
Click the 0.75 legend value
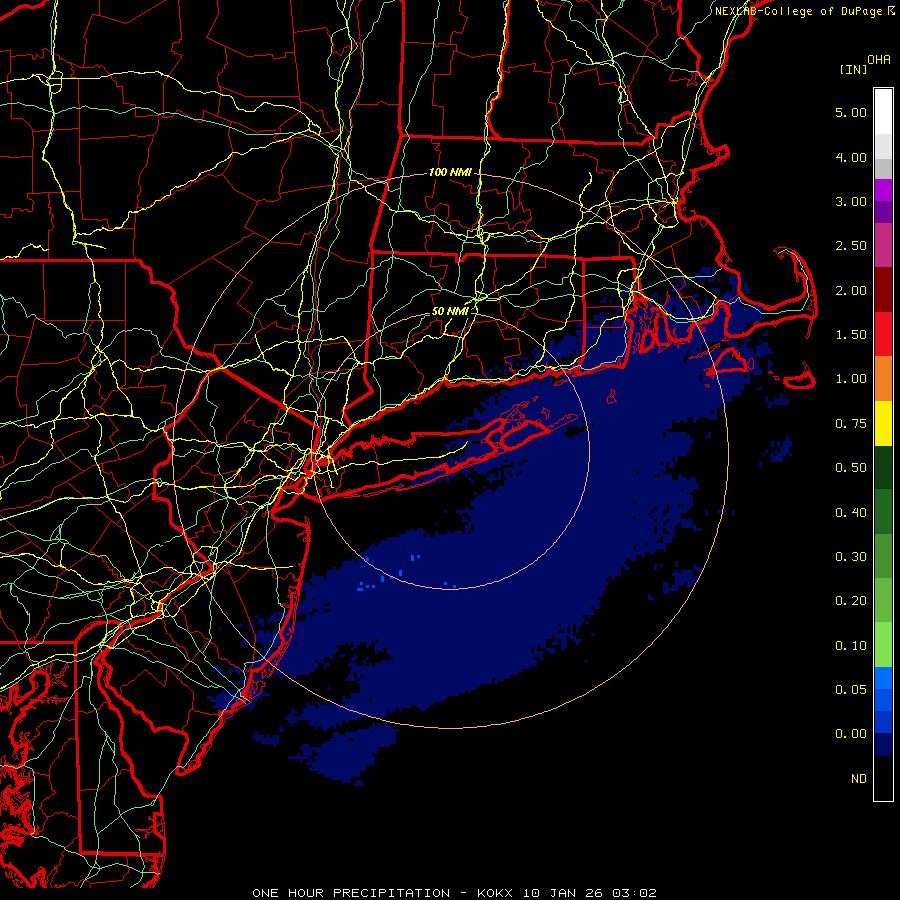coord(851,424)
